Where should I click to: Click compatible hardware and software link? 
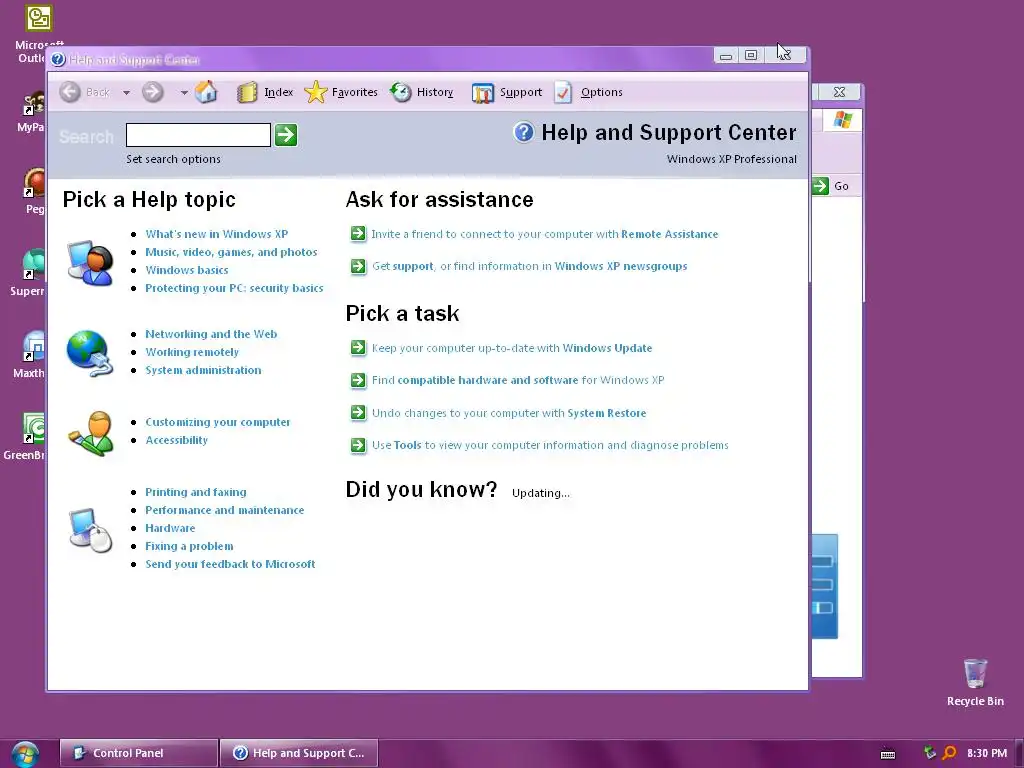click(x=488, y=379)
